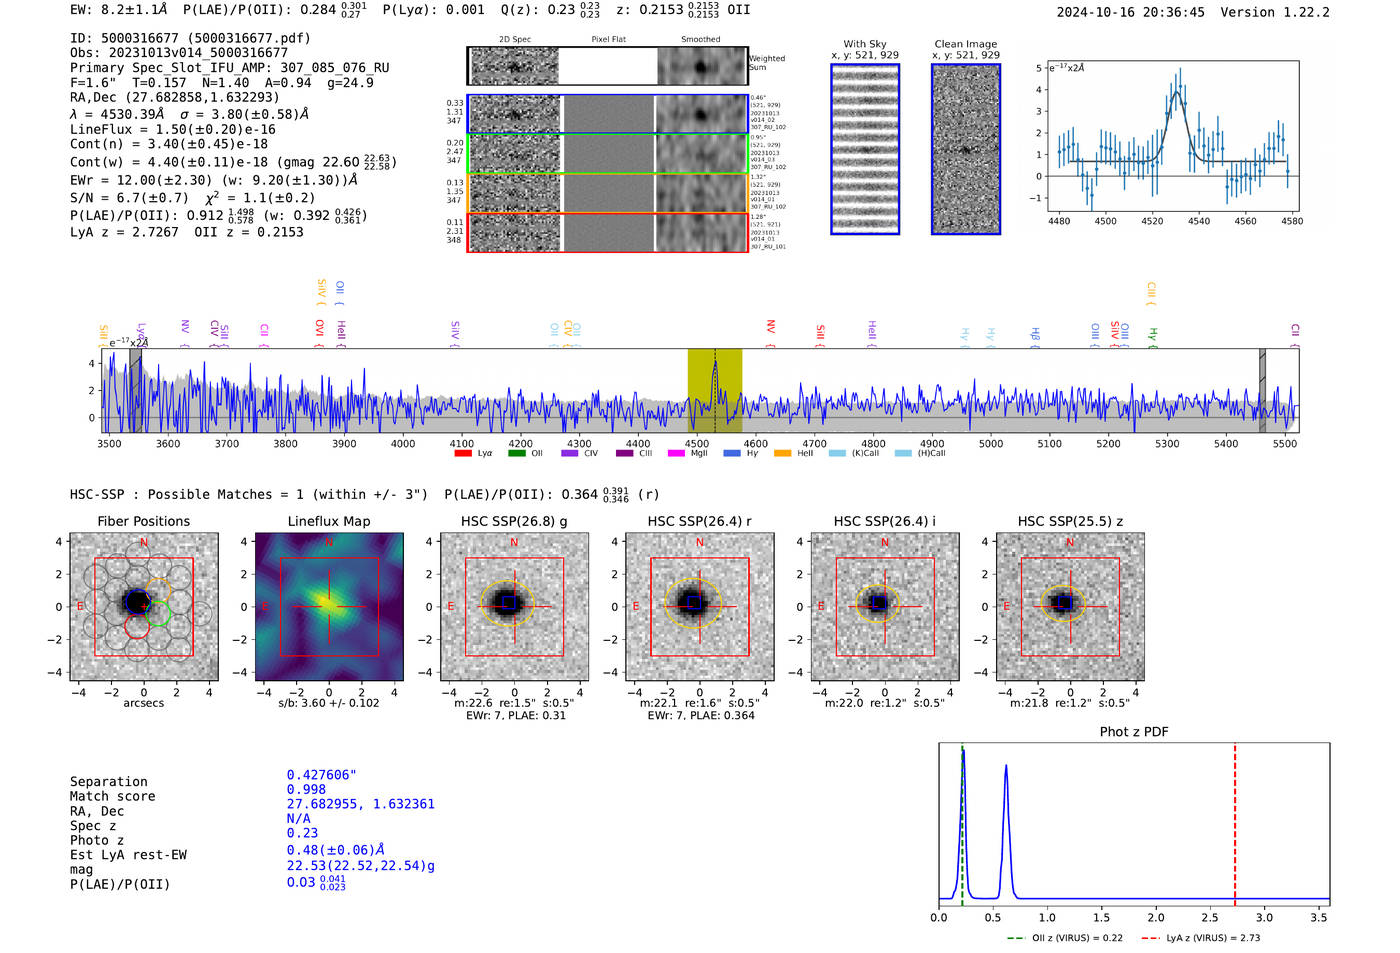
Task: Click the (K)CaII legend swatch
Action: point(837,454)
